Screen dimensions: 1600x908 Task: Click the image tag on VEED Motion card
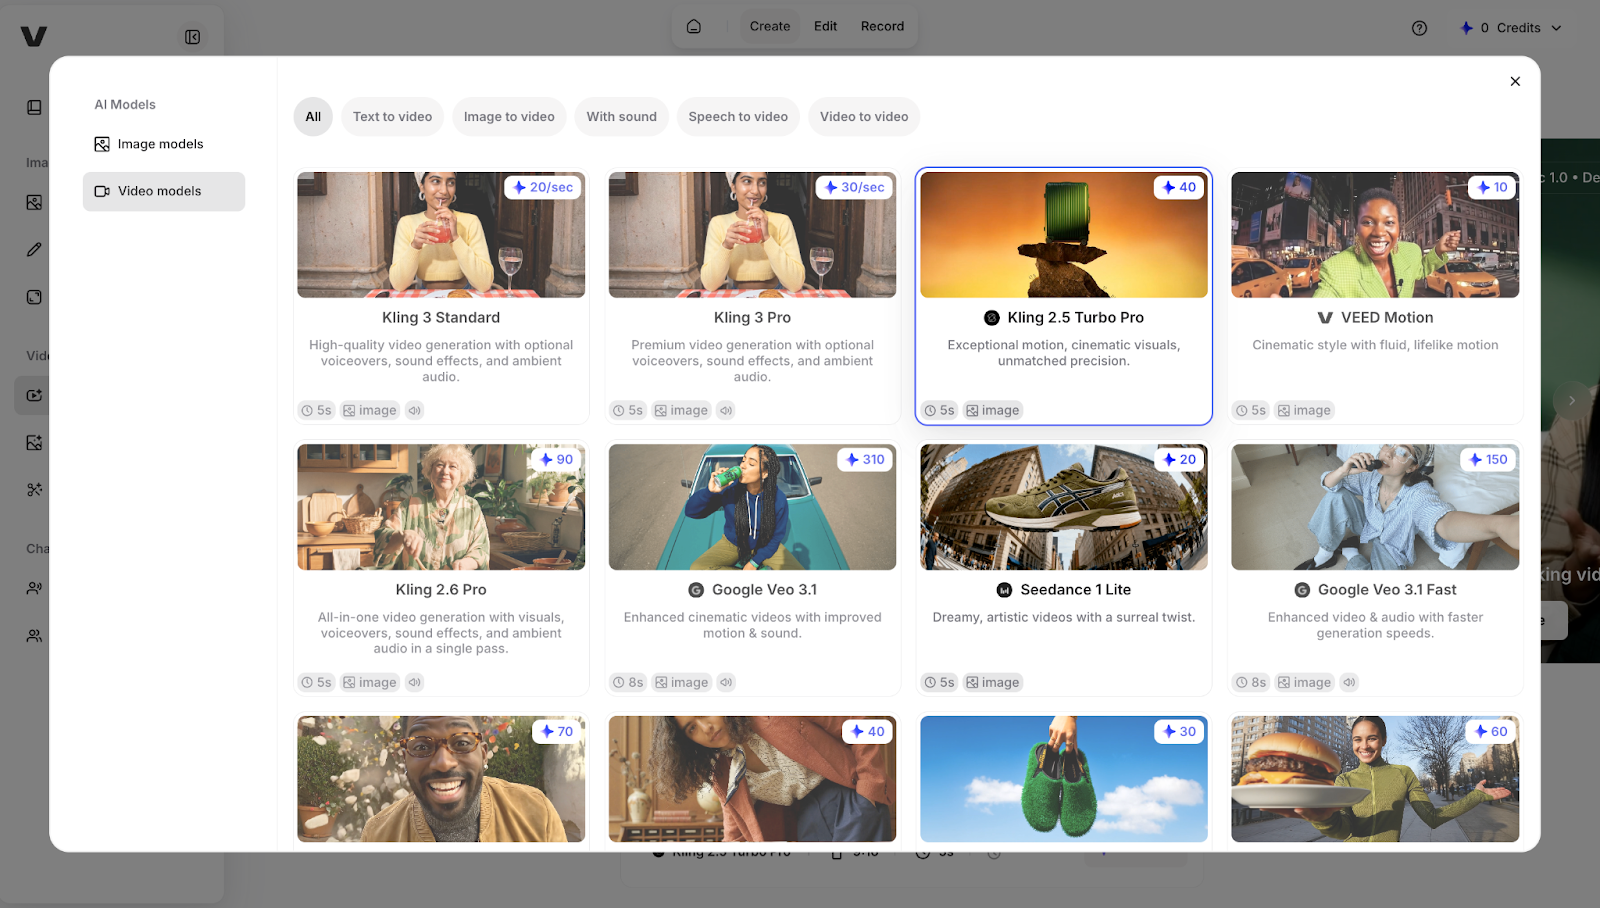tap(1304, 410)
